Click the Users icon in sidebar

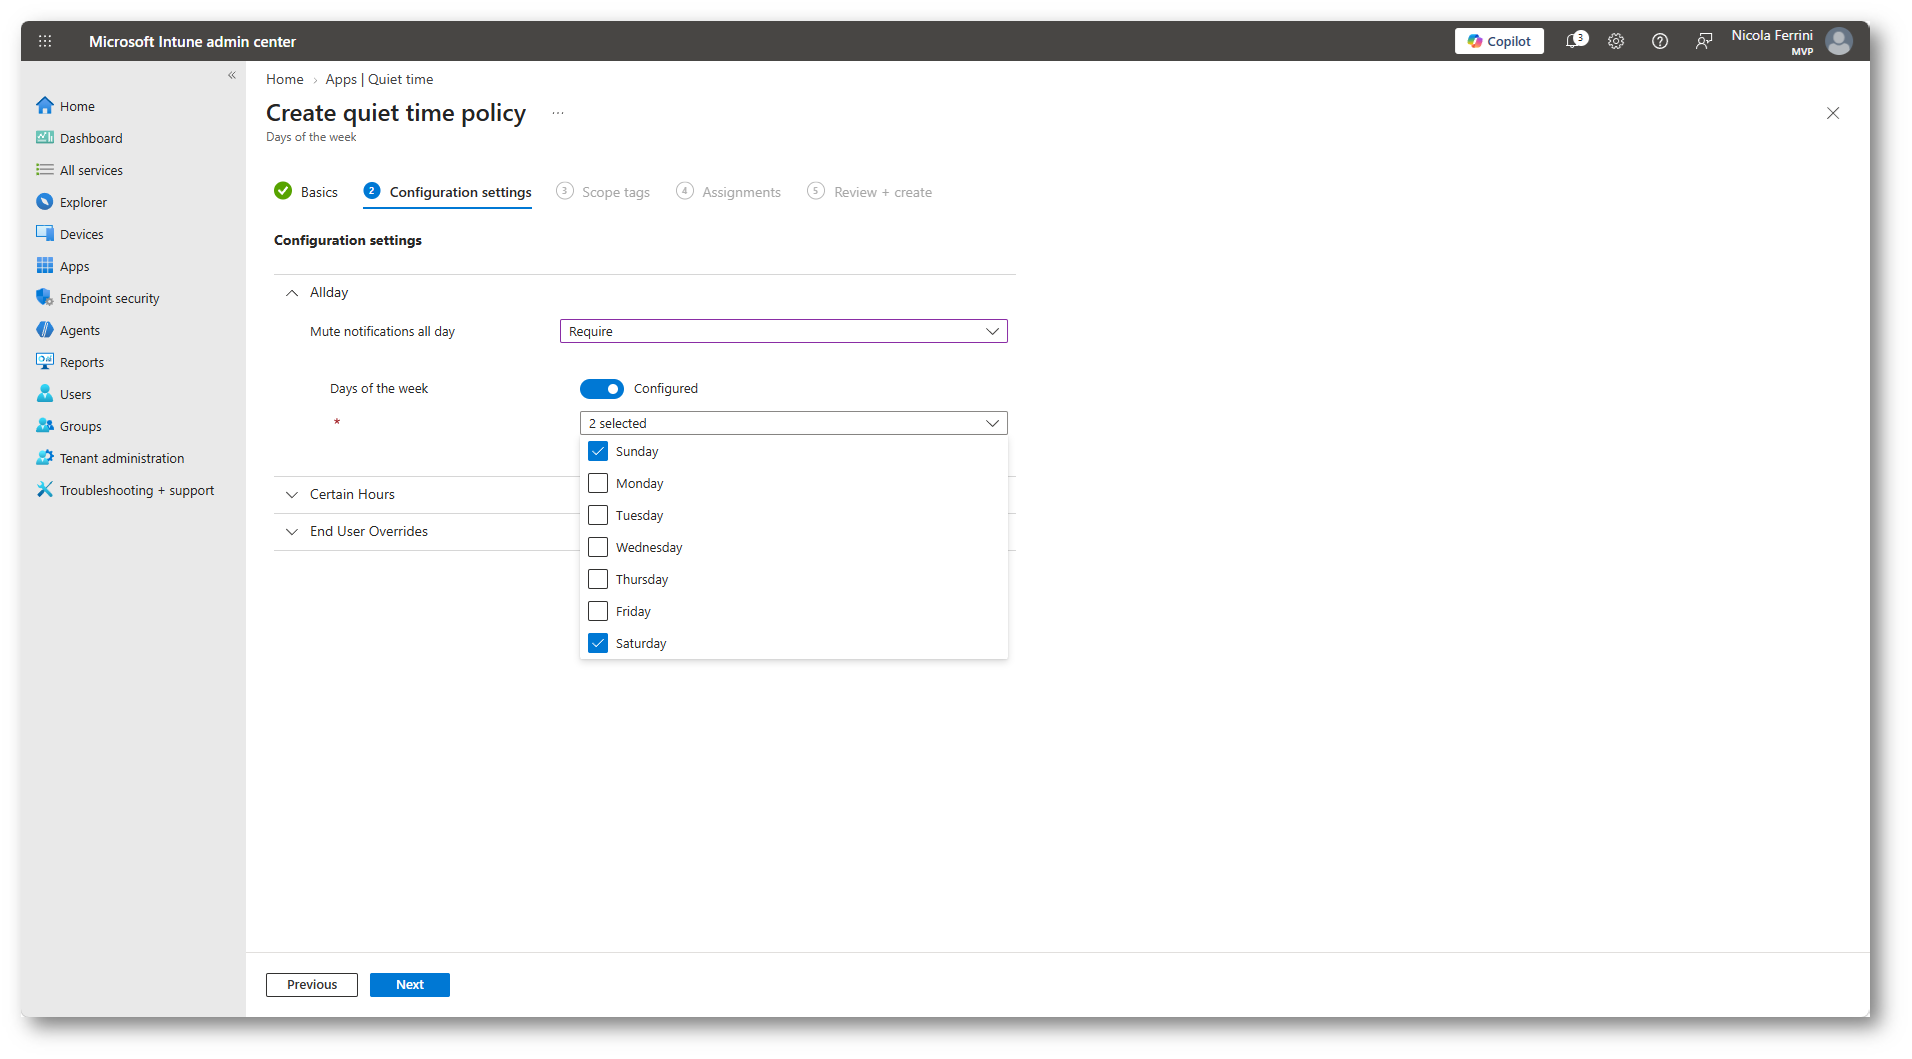pos(45,393)
